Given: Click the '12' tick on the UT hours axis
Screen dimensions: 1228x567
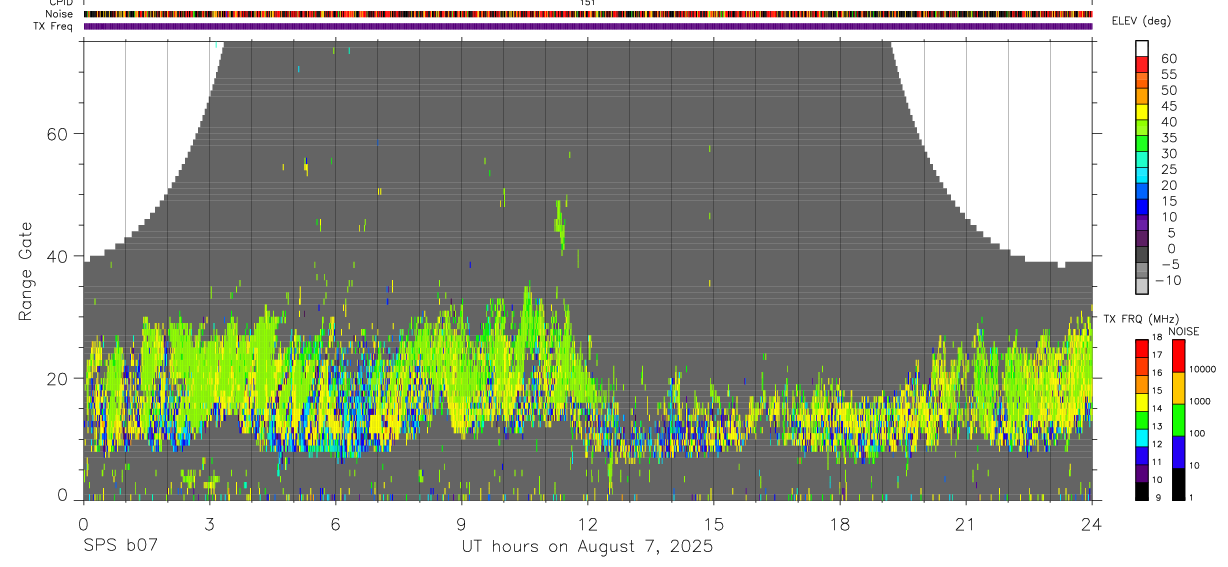Looking at the screenshot, I should [x=587, y=524].
